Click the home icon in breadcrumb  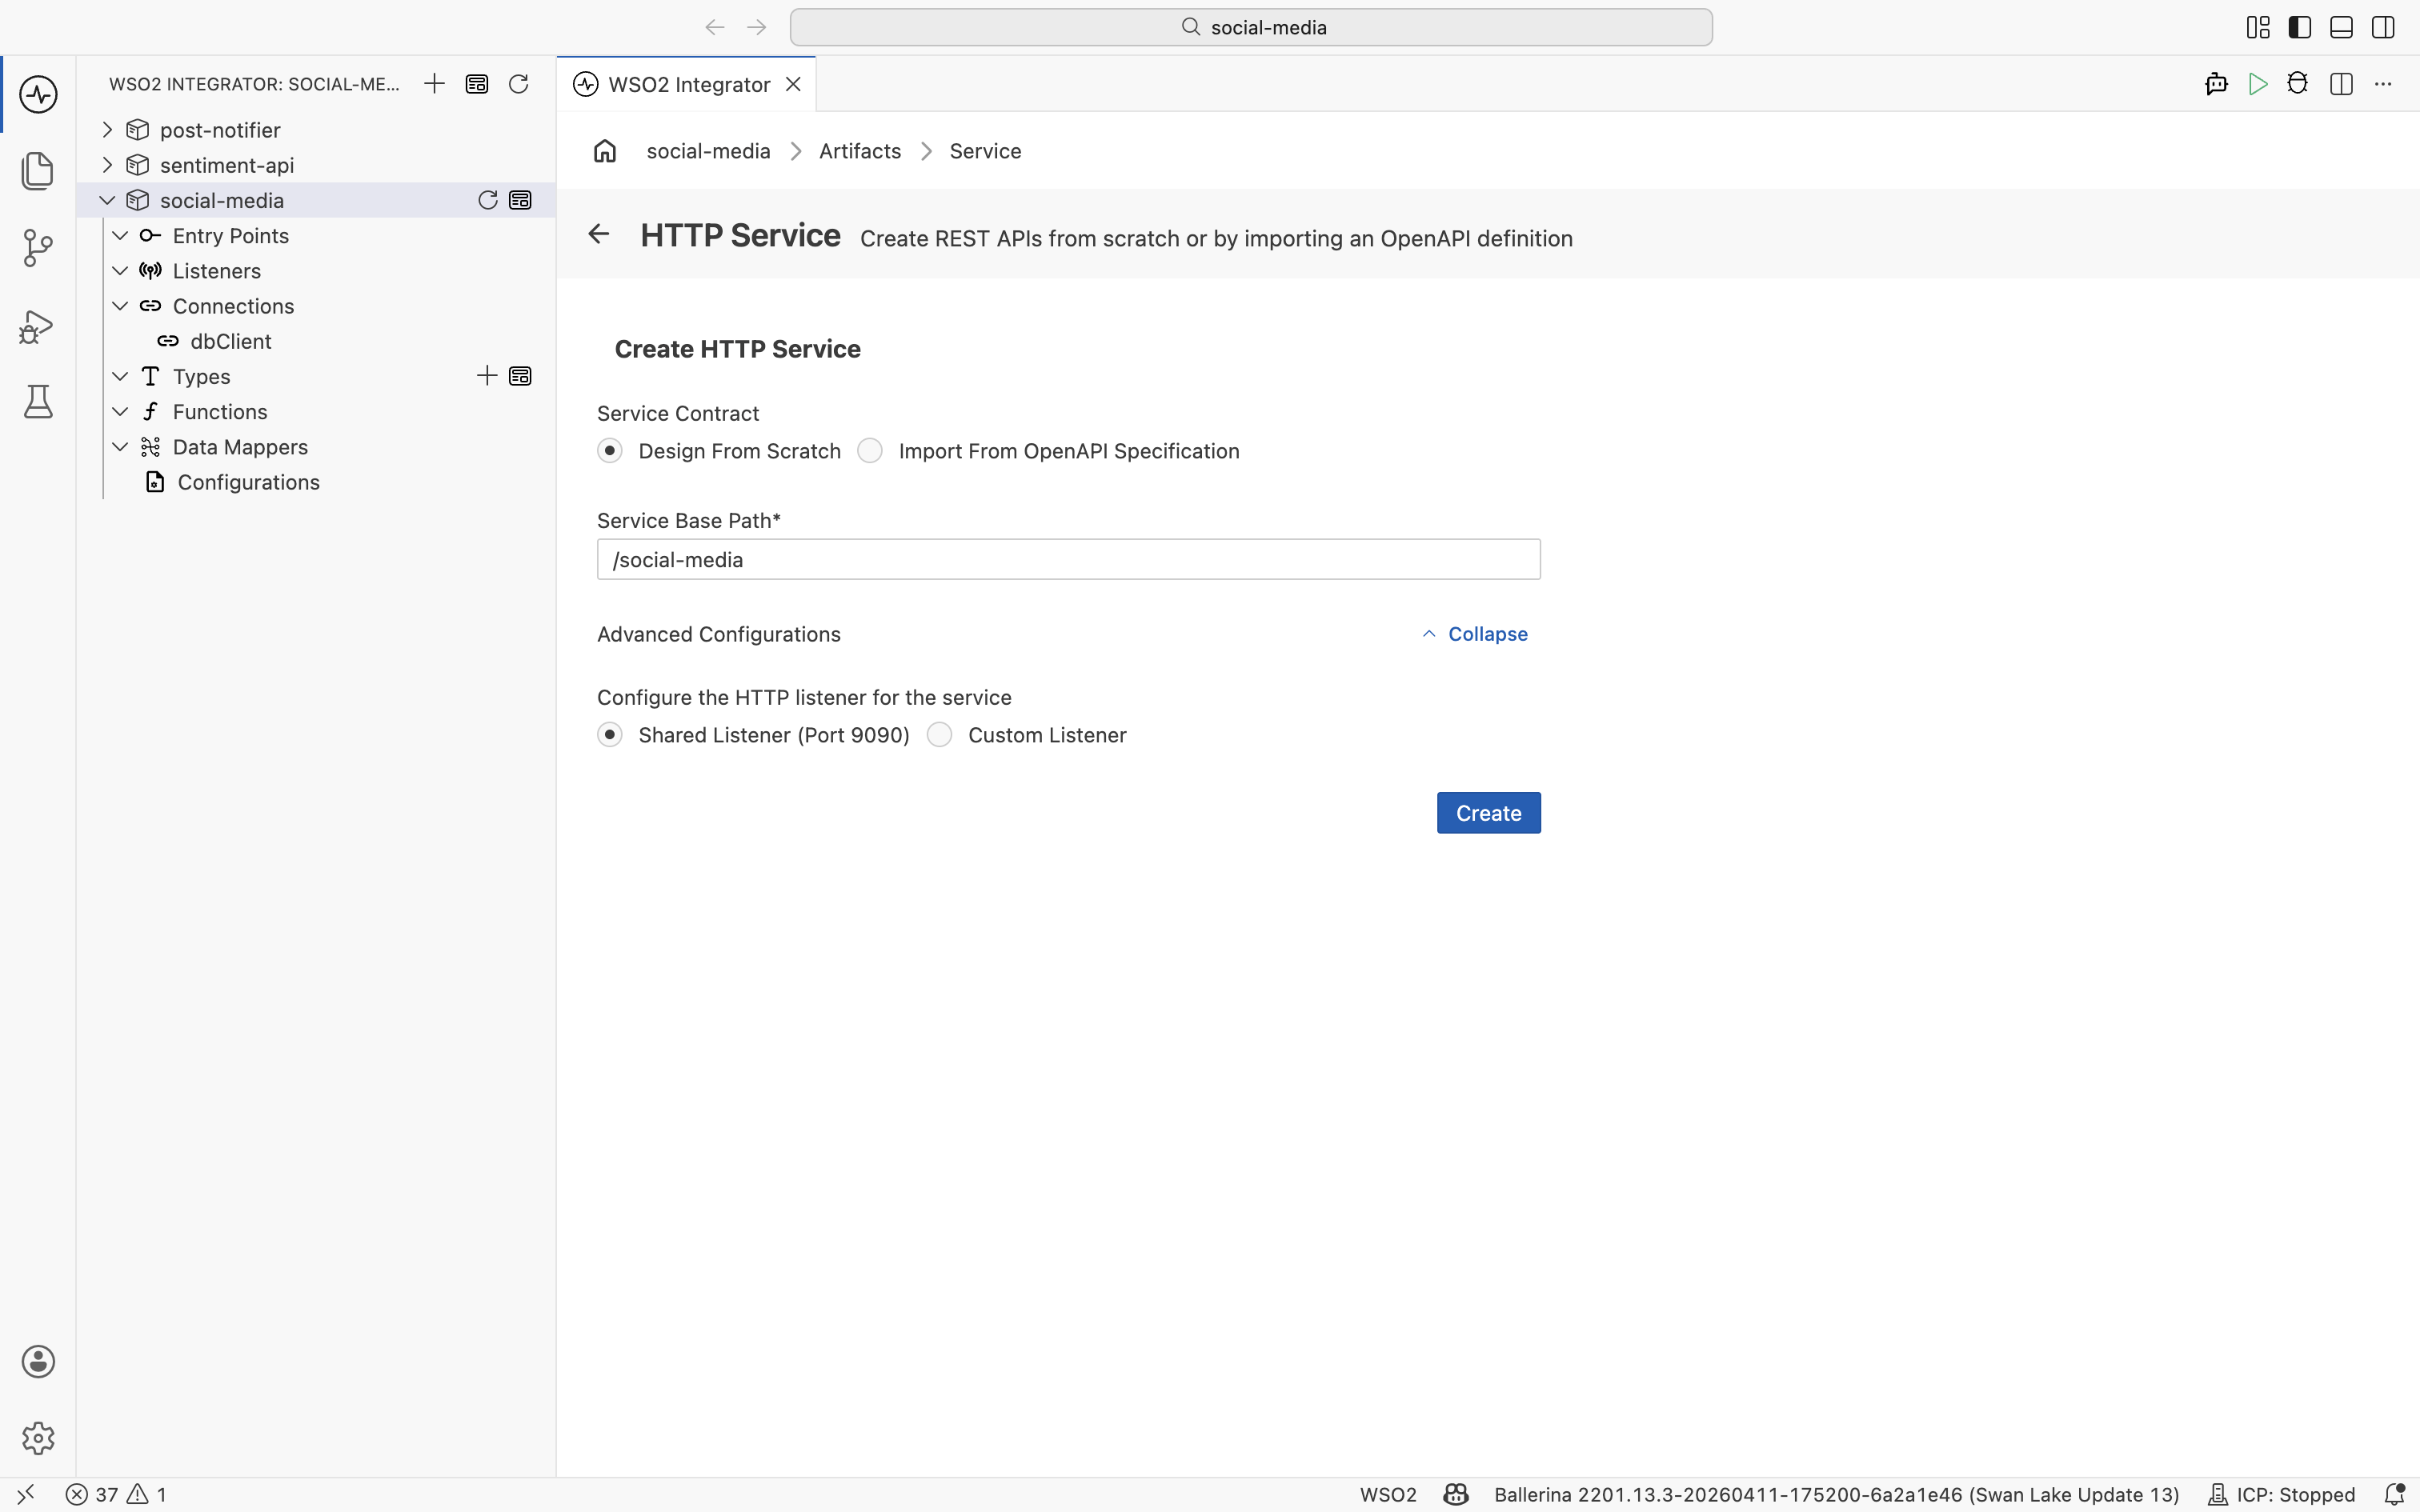(x=605, y=151)
